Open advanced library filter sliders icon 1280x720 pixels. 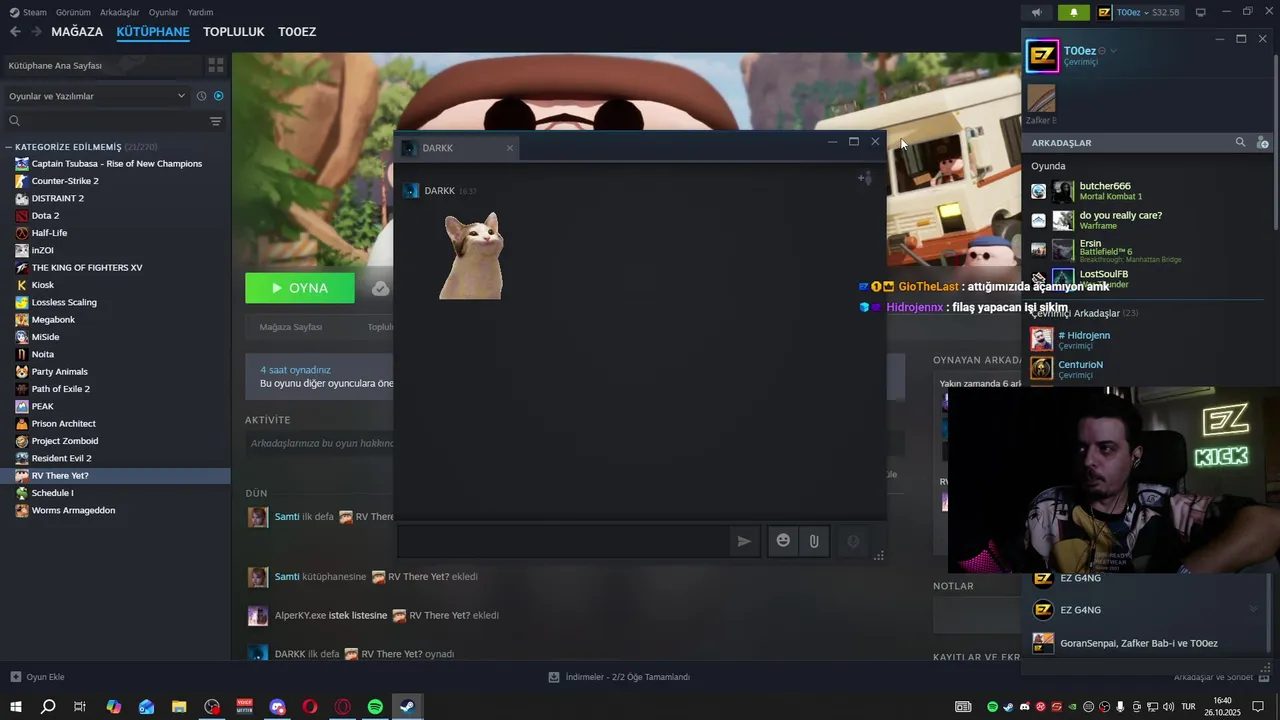click(x=216, y=121)
